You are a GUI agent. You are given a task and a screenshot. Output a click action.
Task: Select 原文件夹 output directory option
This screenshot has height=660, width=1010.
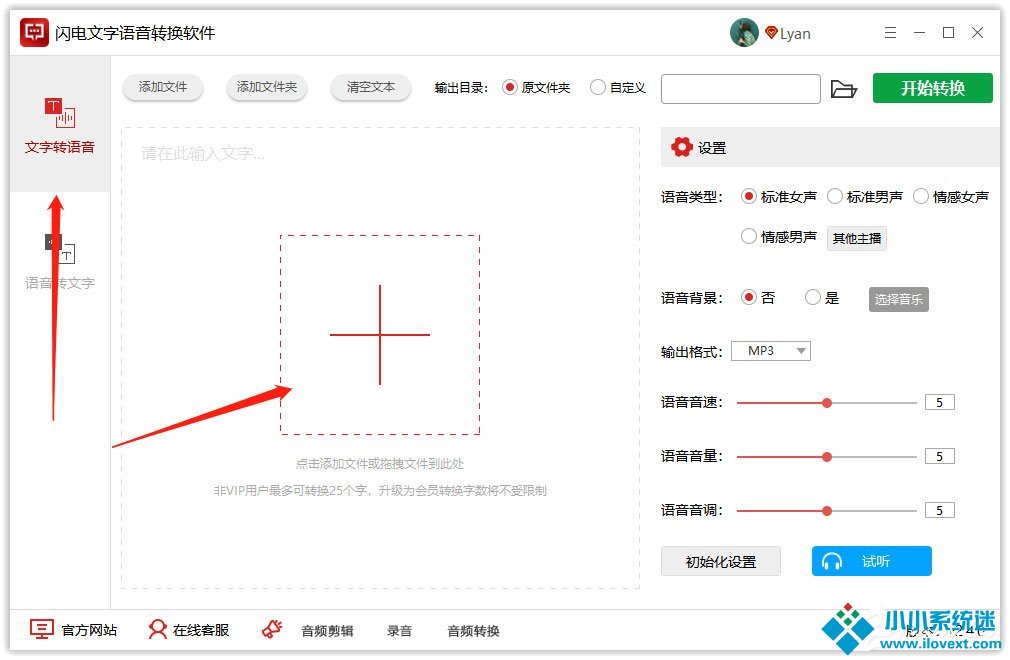point(537,88)
